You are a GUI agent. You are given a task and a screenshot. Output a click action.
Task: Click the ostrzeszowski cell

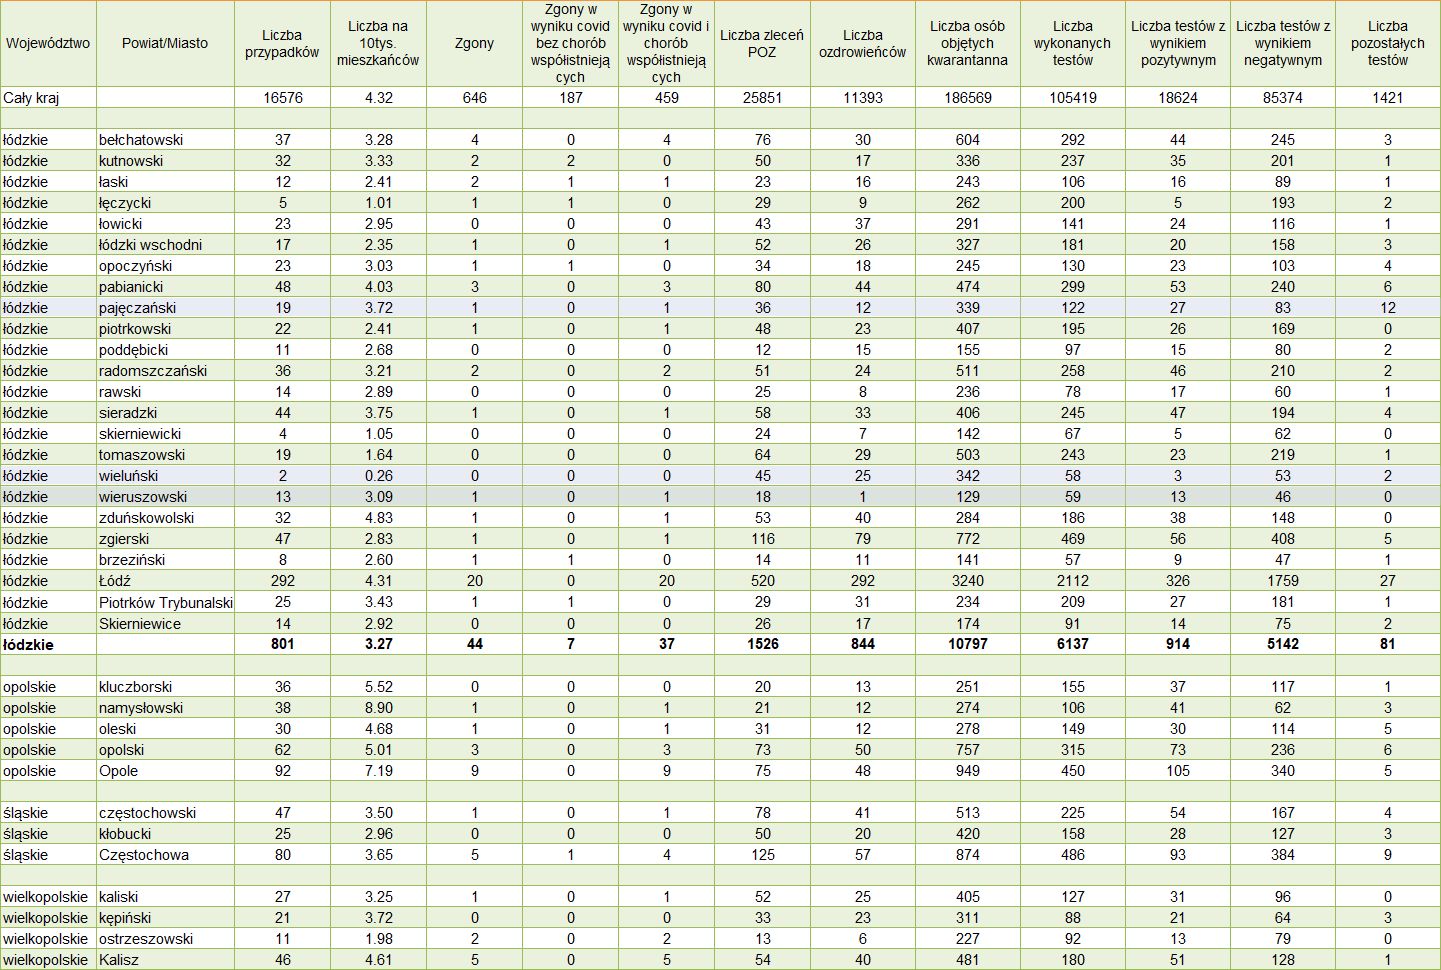click(165, 939)
